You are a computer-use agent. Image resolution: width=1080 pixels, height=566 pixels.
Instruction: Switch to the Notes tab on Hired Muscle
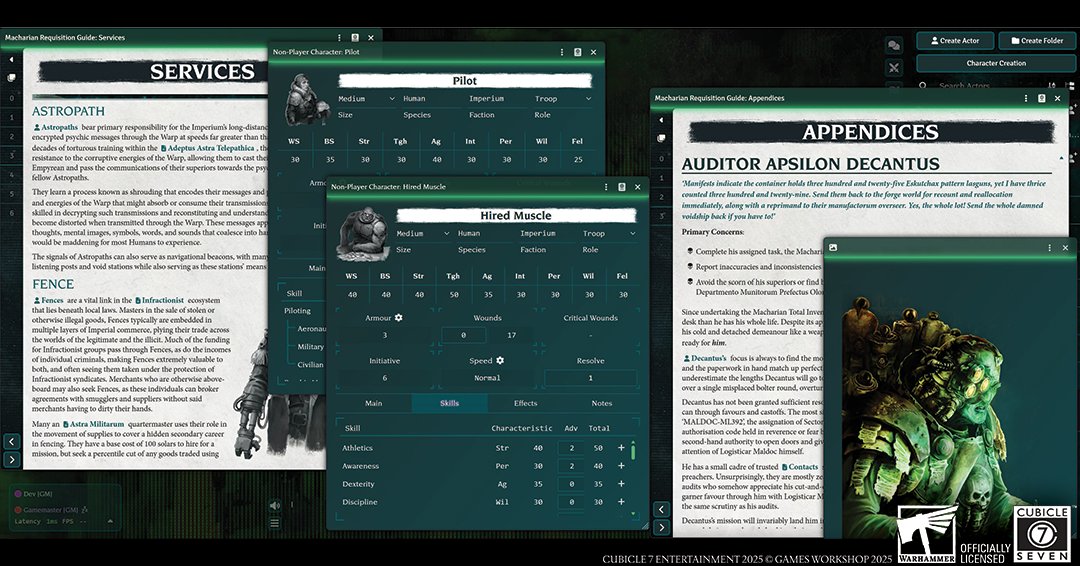point(601,403)
